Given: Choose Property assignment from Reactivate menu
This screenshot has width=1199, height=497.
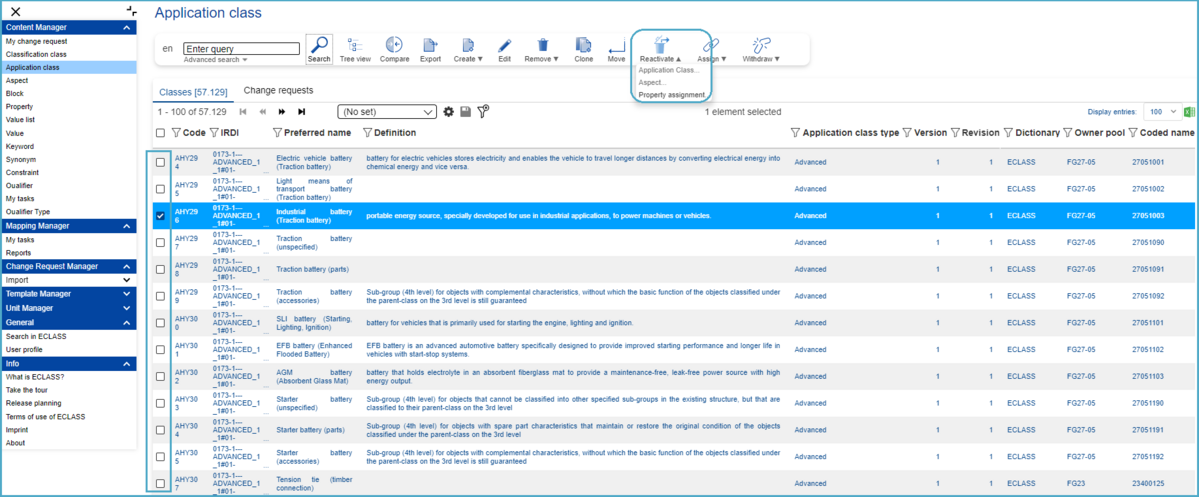Looking at the screenshot, I should point(672,95).
